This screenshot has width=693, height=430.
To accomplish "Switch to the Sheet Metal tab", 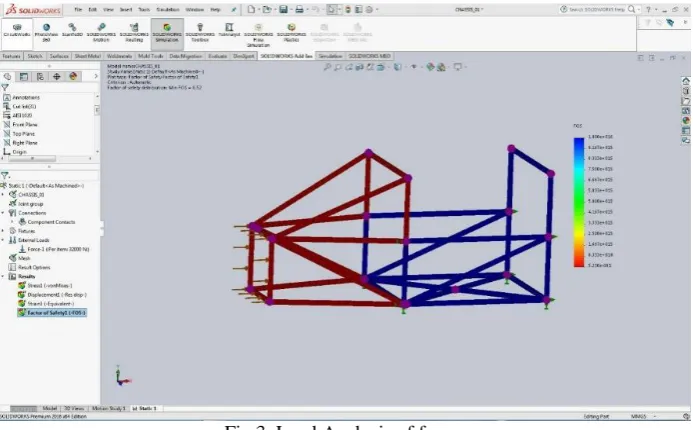I will point(88,56).
